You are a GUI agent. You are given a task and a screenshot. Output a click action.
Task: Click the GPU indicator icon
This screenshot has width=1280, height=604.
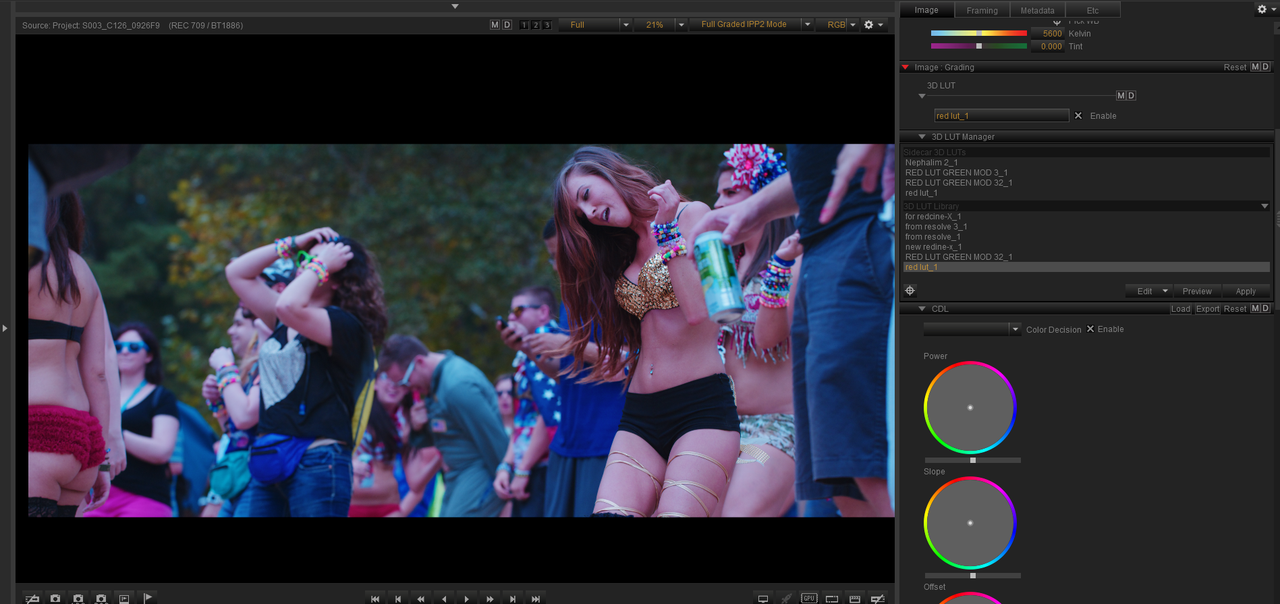pyautogui.click(x=809, y=598)
